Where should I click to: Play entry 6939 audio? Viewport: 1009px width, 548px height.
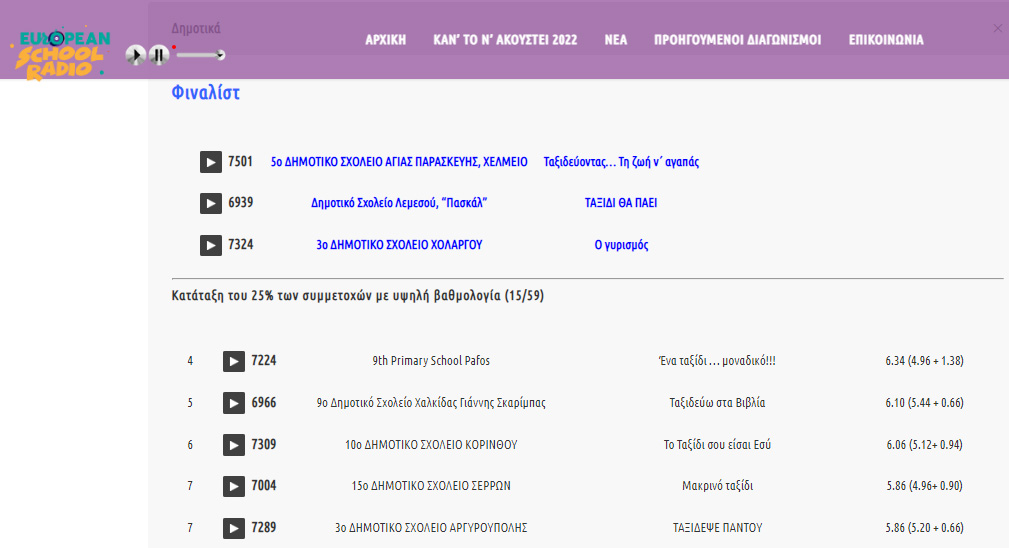[x=210, y=203]
